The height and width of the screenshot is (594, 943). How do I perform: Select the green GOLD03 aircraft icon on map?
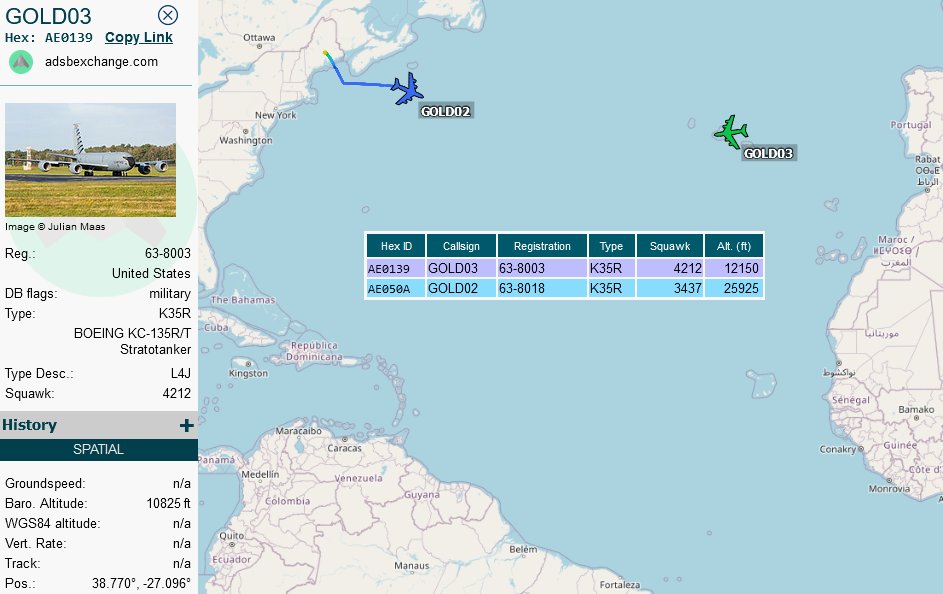(731, 132)
